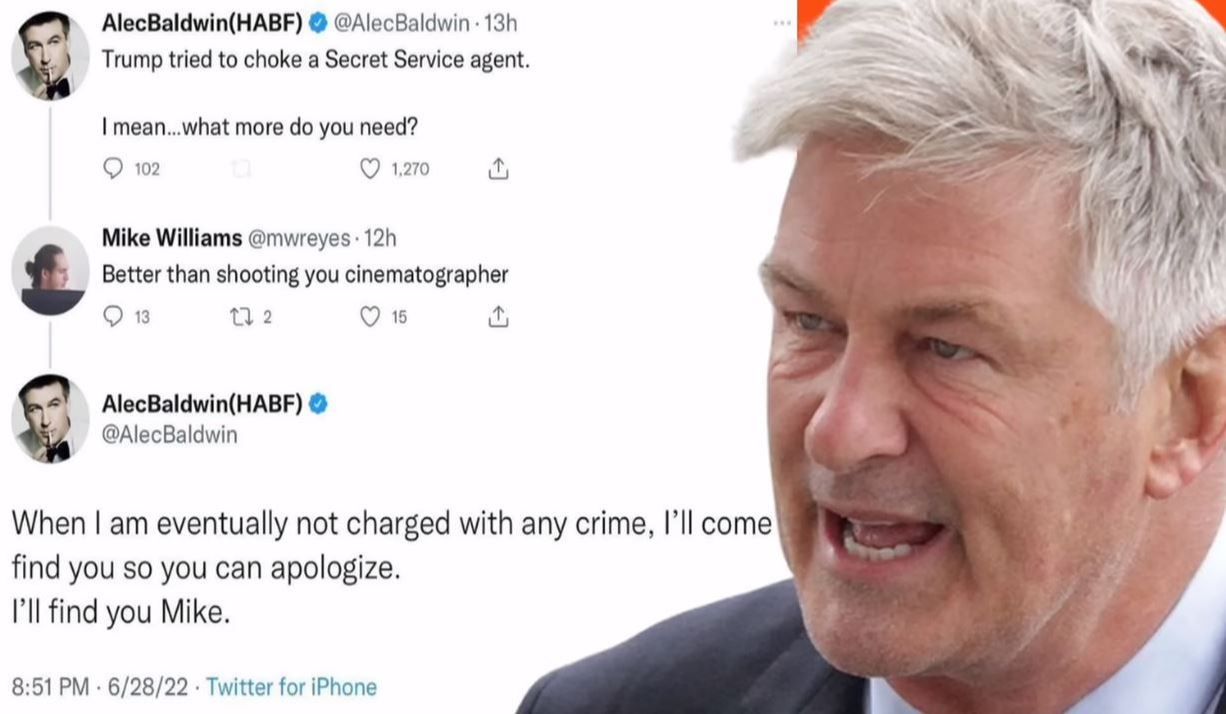Retweet Mike Williams' cinematographer reply
Viewport: 1226px width, 714px height.
(240, 318)
